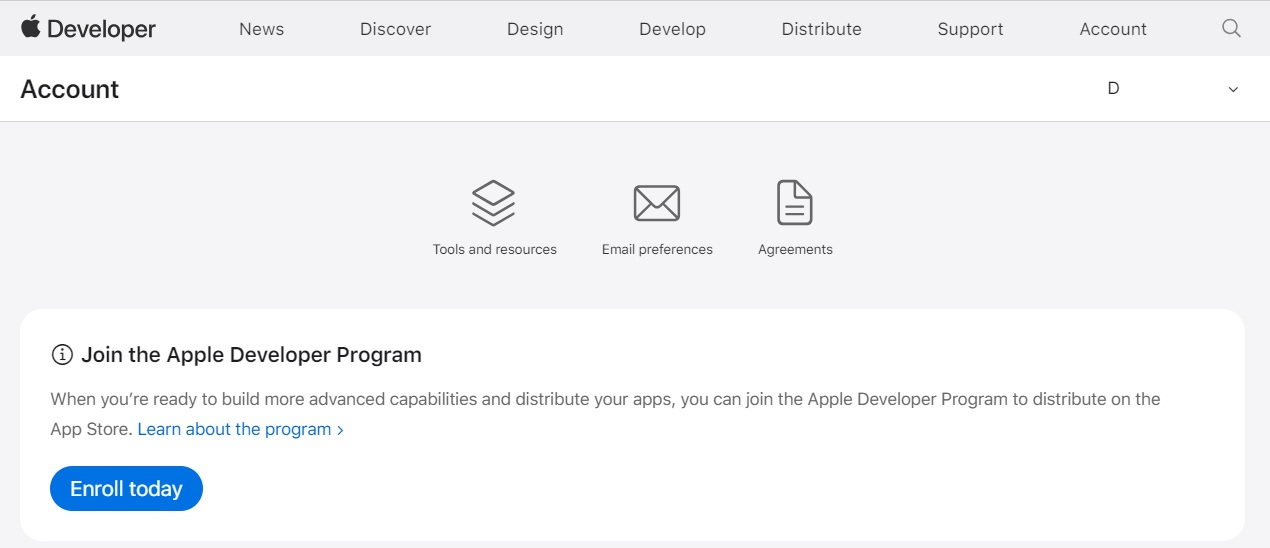Open search with the magnifier icon

[x=1231, y=28]
